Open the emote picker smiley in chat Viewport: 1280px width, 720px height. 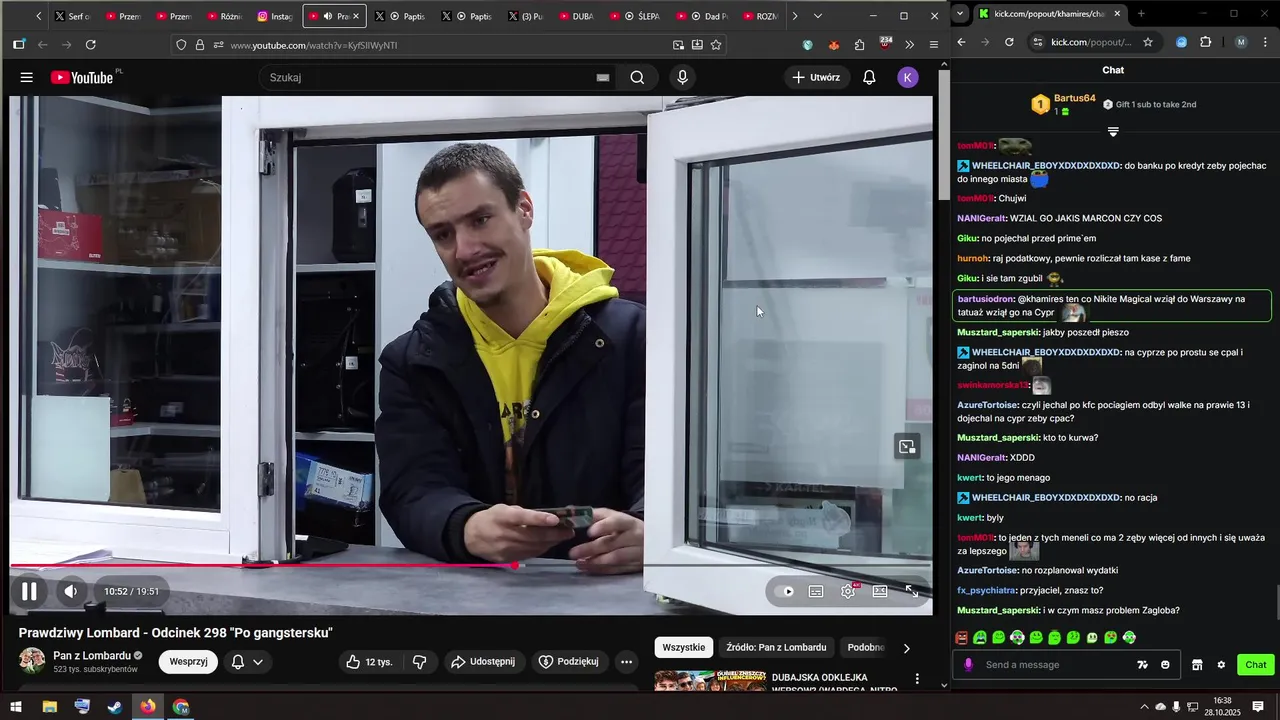tap(1165, 665)
